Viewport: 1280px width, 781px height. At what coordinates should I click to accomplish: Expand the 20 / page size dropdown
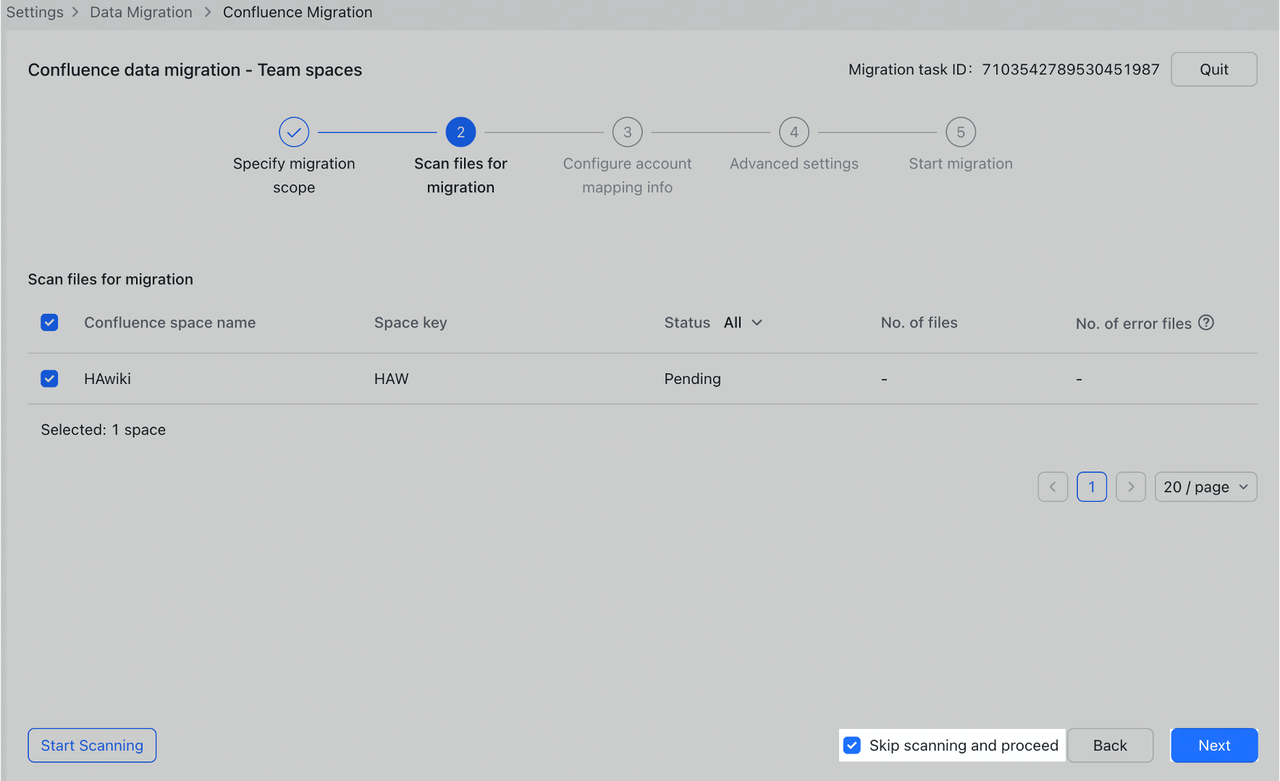click(1205, 487)
